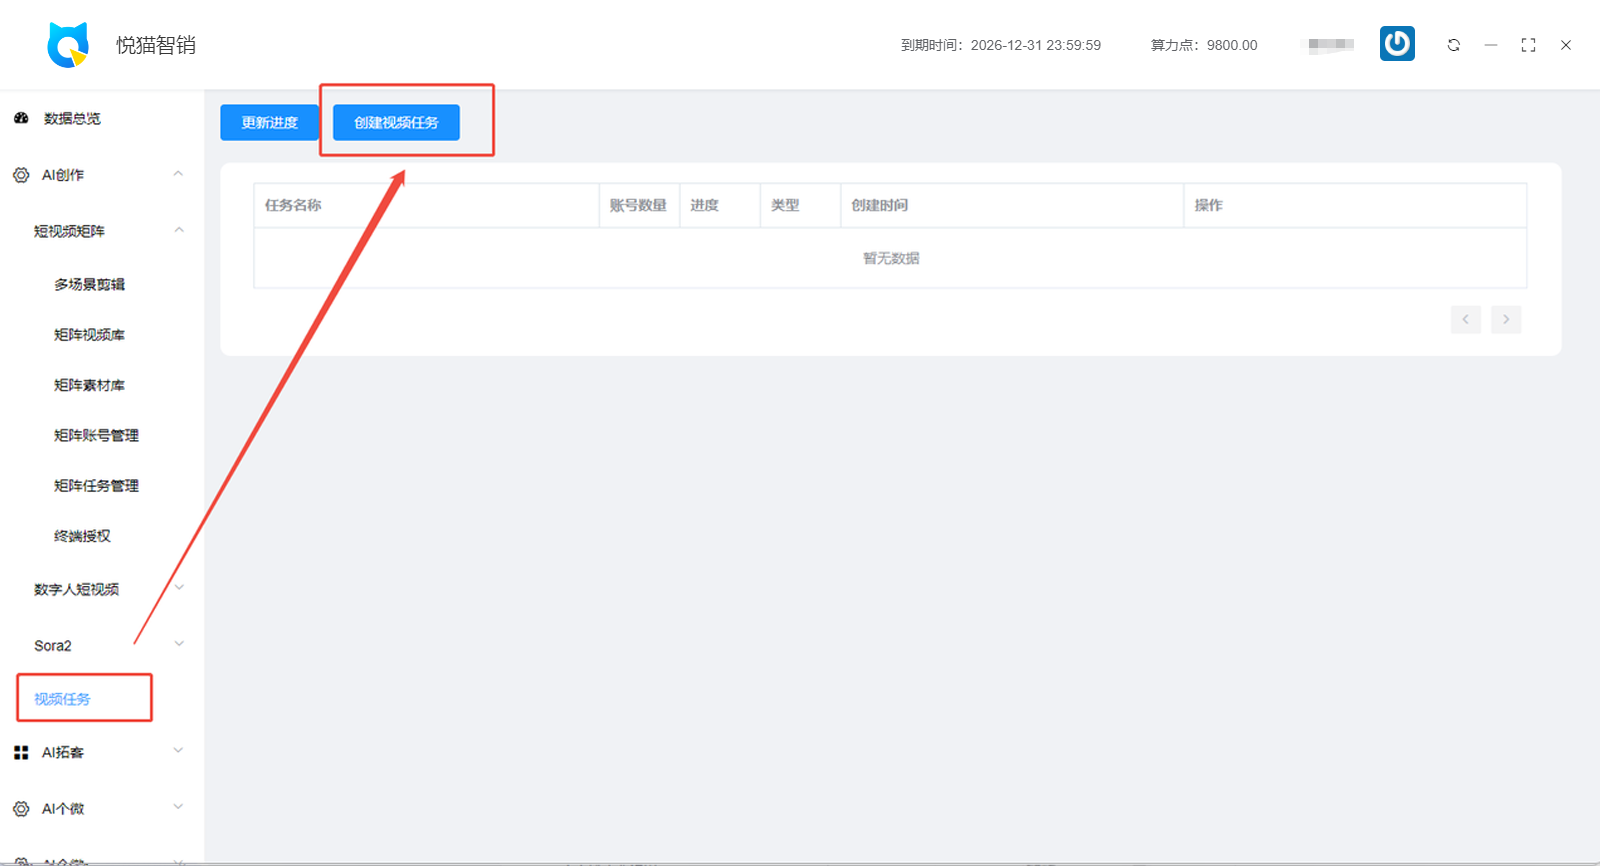Select 矩阵账号管理 menu item
This screenshot has height=866, width=1600.
click(x=96, y=435)
